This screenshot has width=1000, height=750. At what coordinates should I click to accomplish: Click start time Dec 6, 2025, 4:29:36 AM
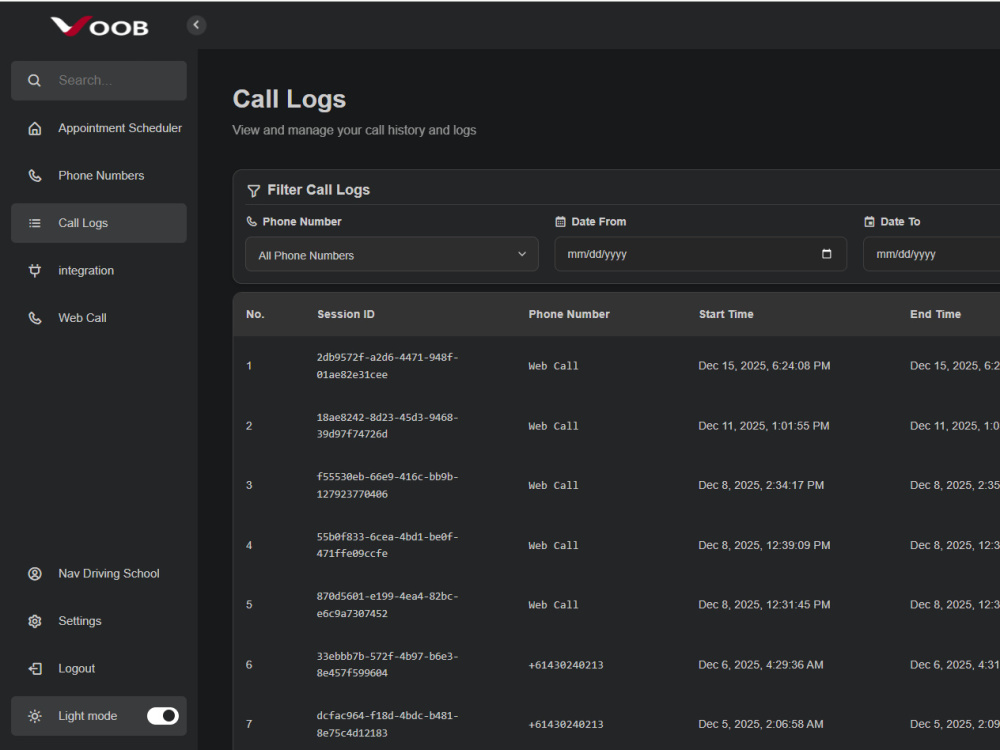(x=761, y=665)
